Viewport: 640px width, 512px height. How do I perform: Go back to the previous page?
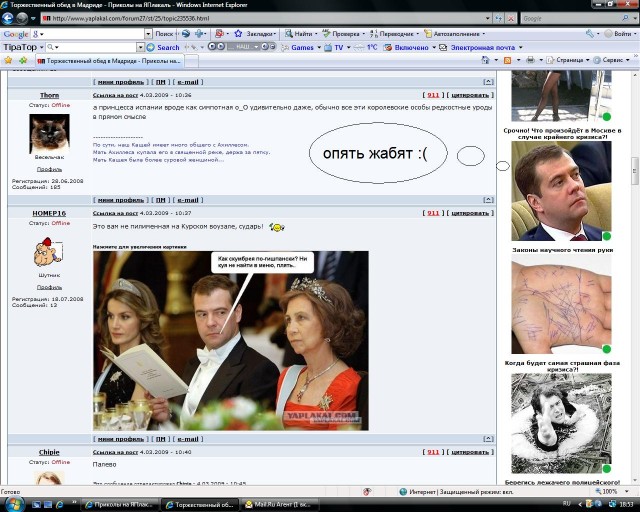[x=7, y=18]
